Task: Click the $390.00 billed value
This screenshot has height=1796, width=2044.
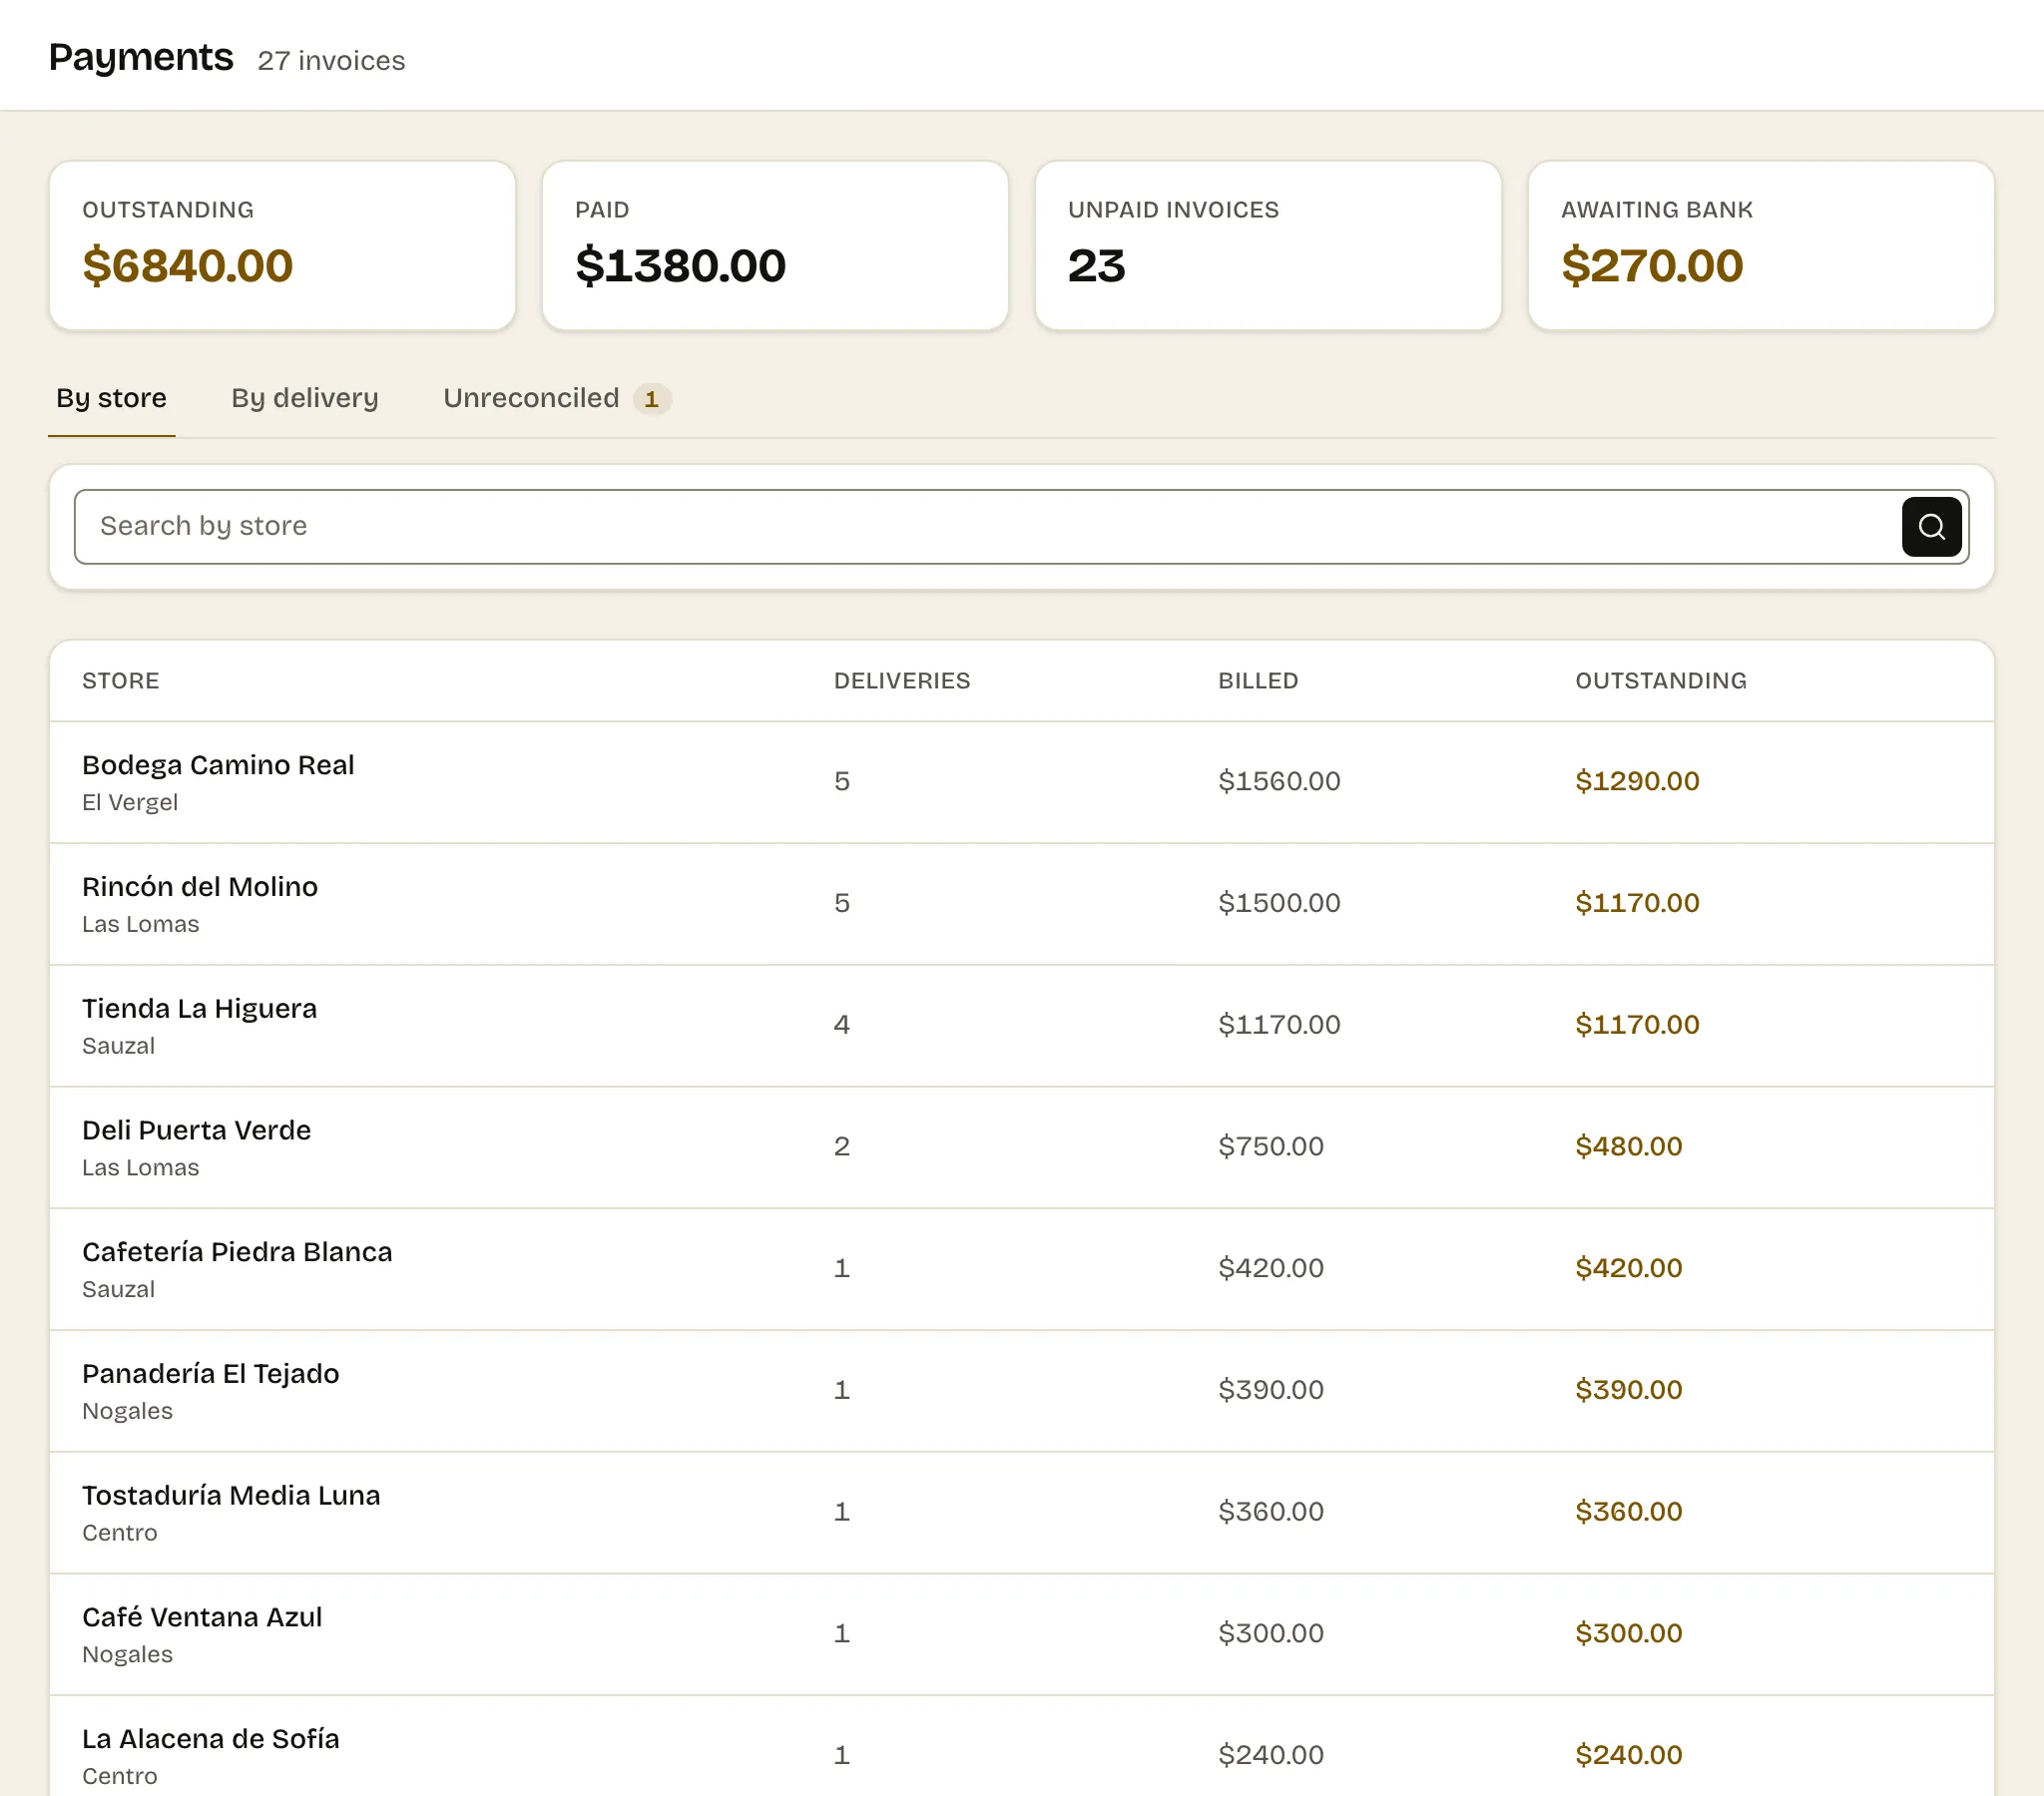Action: (x=1270, y=1390)
